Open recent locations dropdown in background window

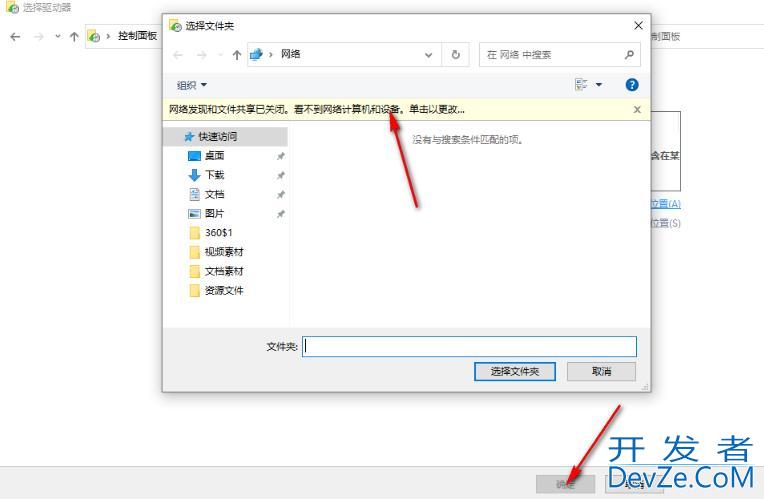58,36
